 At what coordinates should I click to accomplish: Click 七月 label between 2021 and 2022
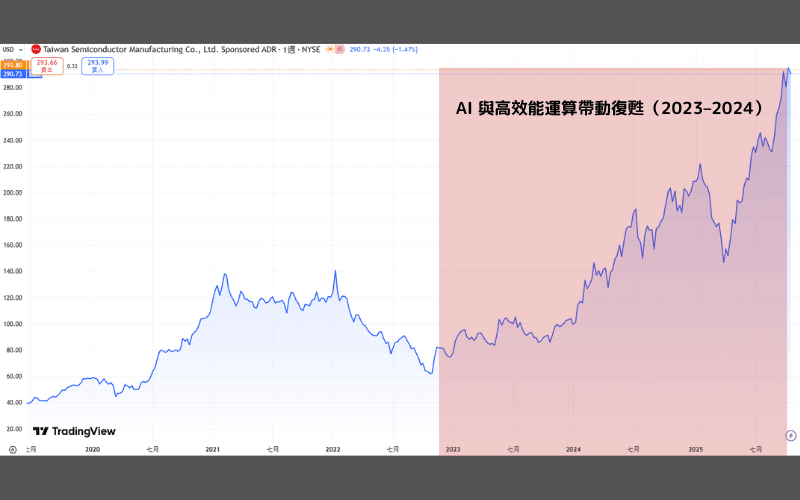point(273,449)
